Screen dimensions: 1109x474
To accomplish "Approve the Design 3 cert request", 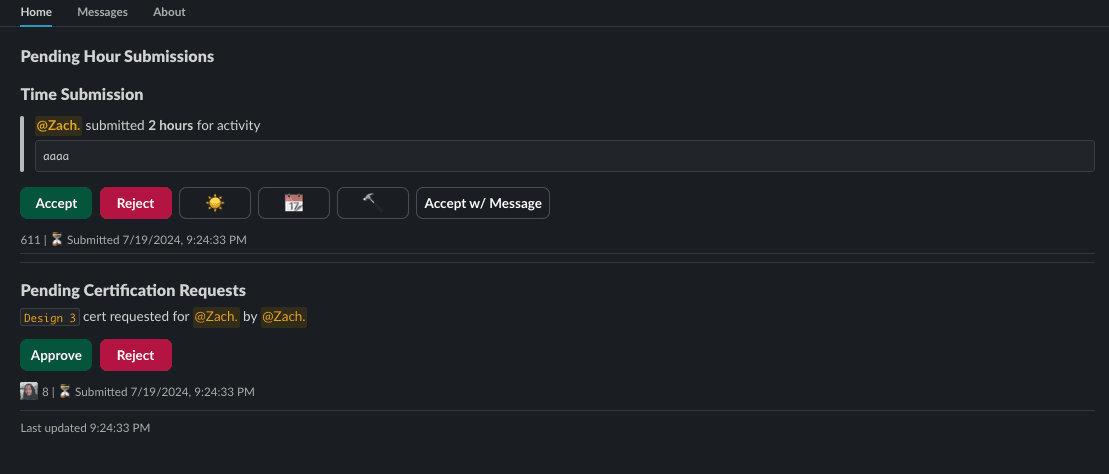I will [56, 355].
